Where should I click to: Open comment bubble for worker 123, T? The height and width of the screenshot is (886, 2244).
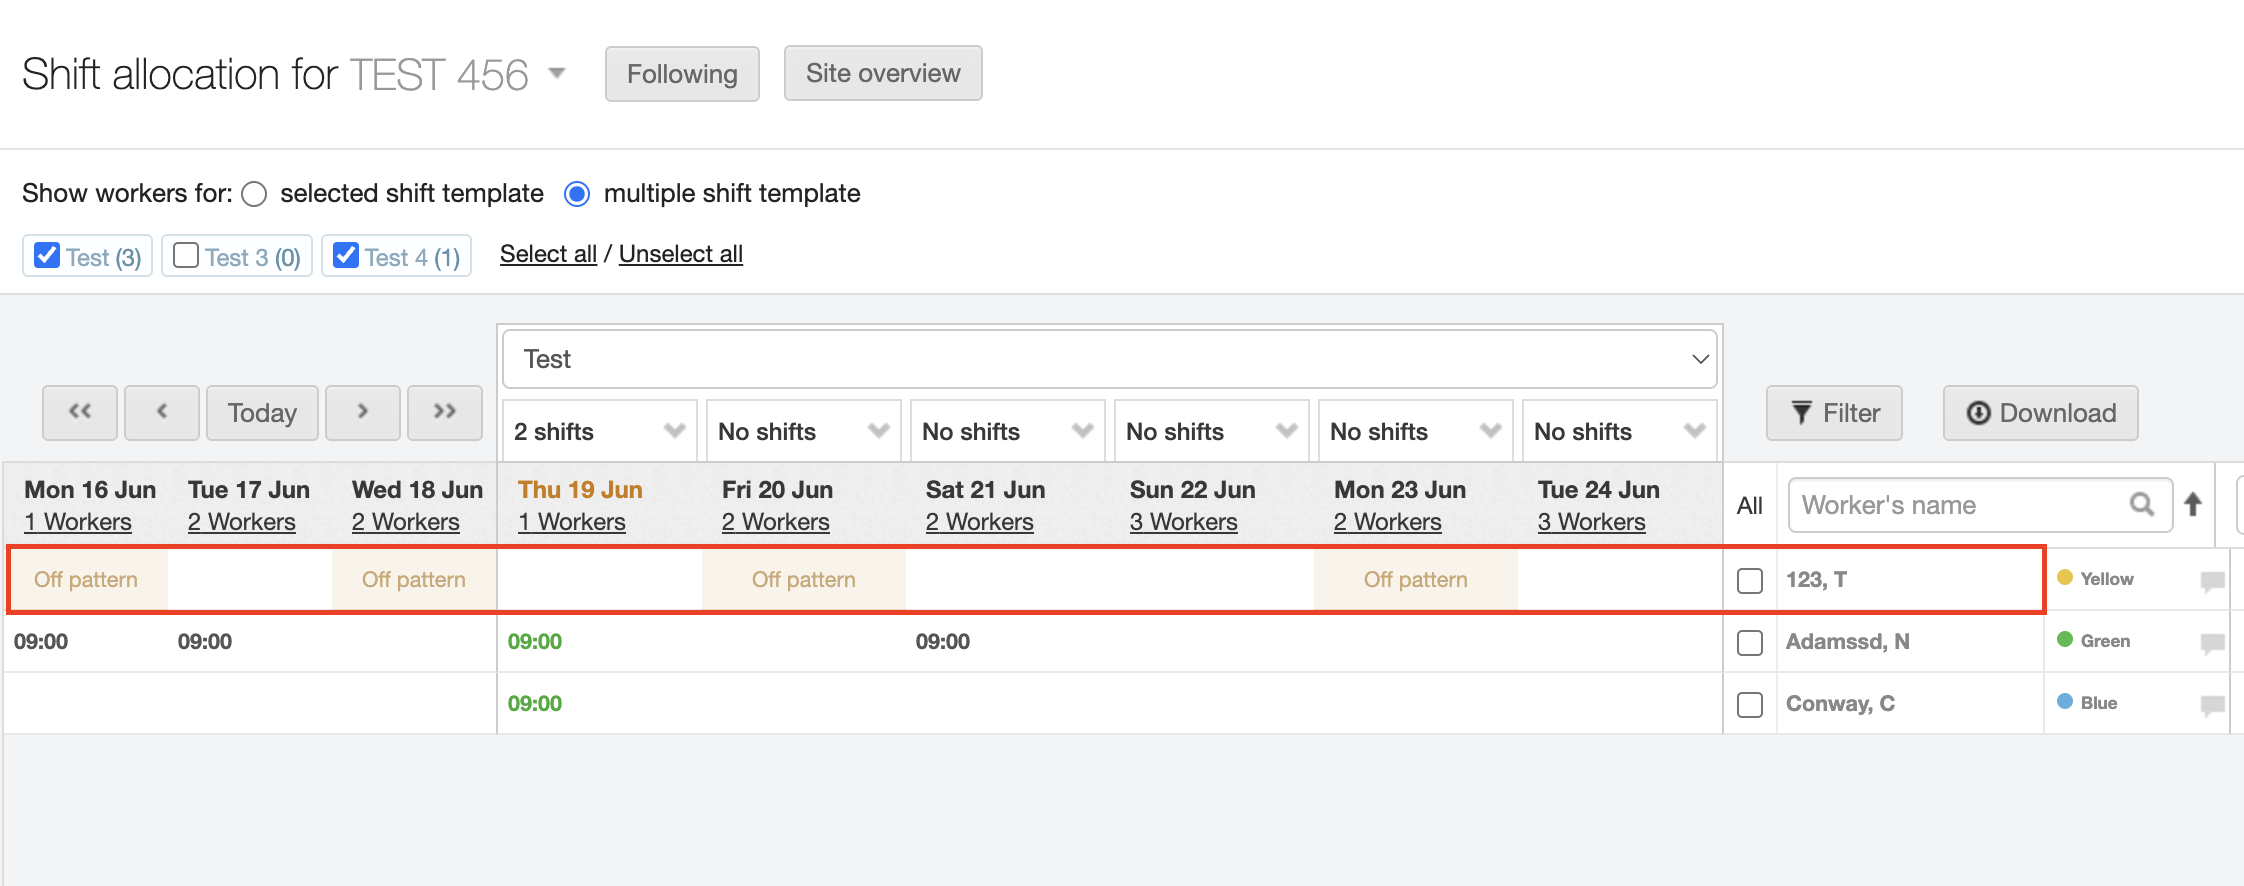pos(2212,581)
